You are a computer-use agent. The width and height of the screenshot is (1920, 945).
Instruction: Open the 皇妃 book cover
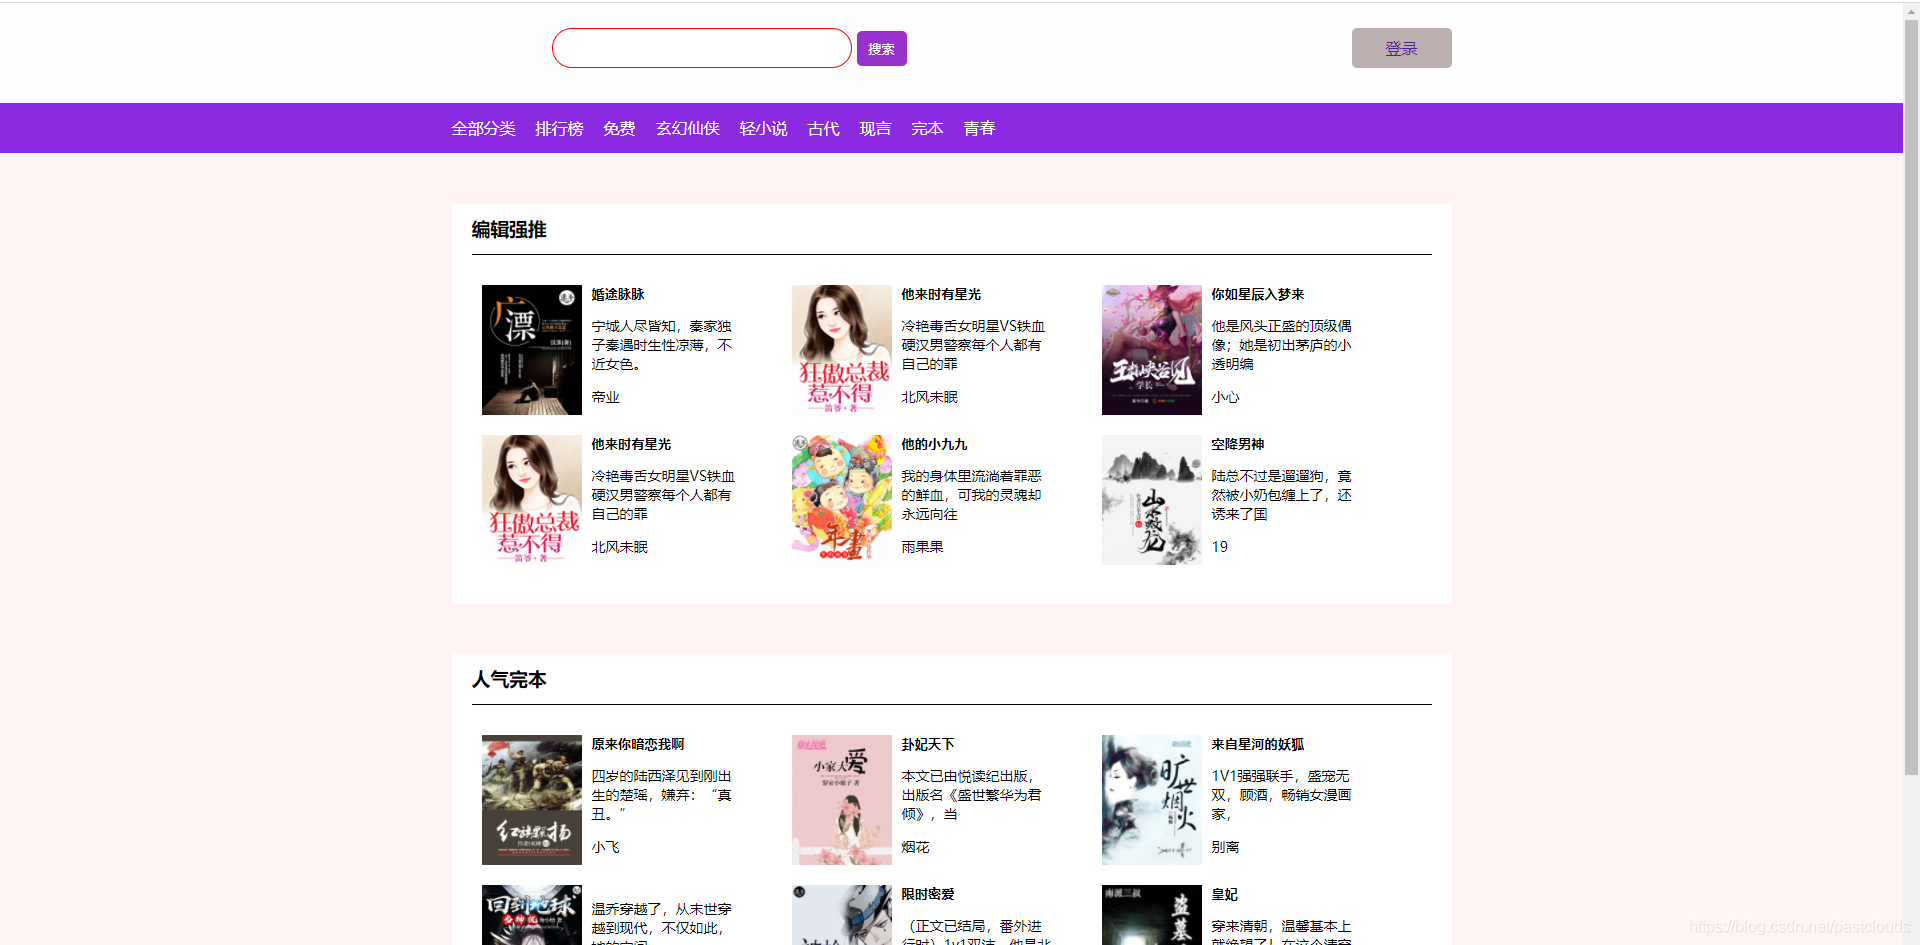(x=1152, y=915)
